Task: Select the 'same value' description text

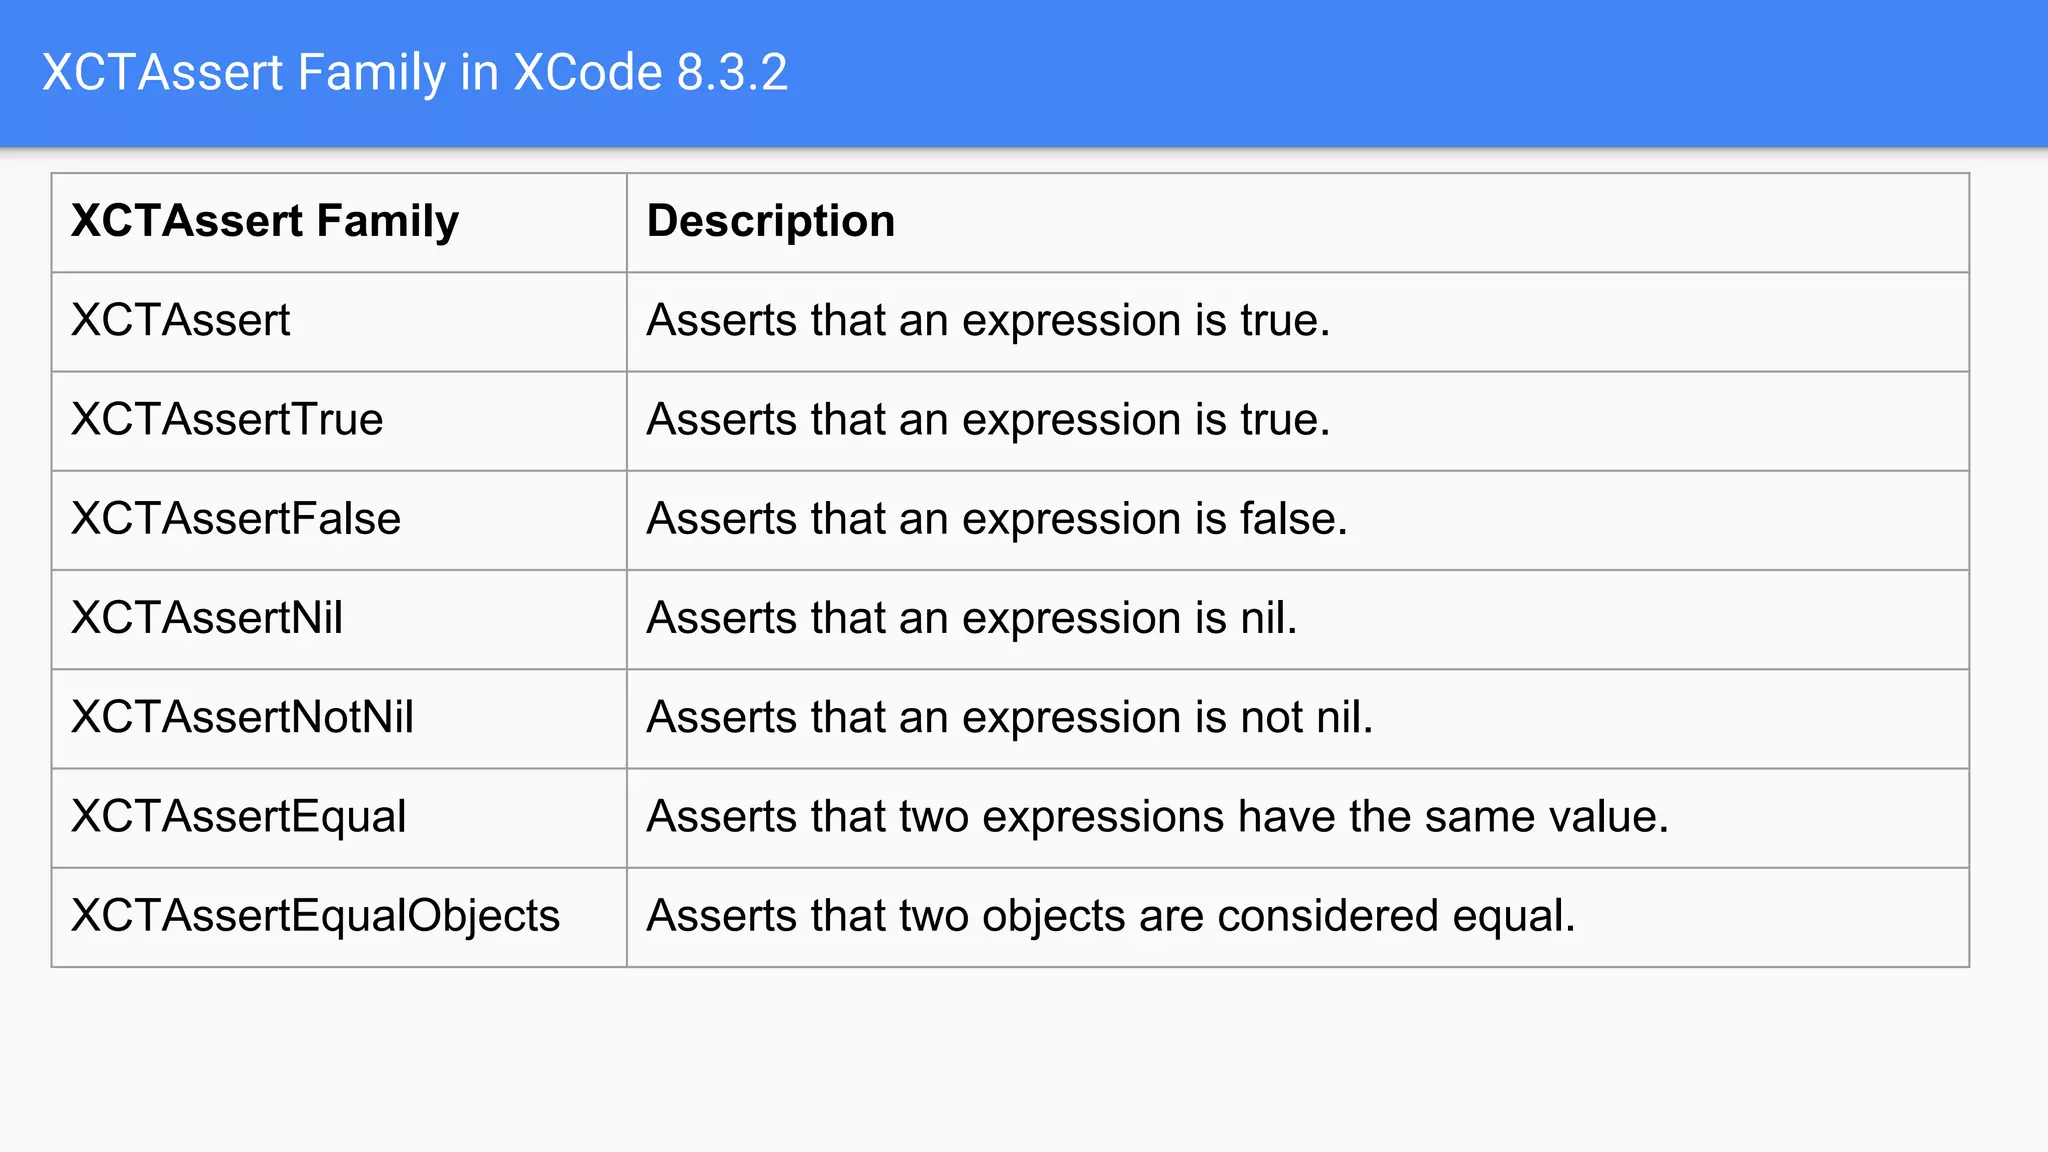Action: click(x=1158, y=817)
